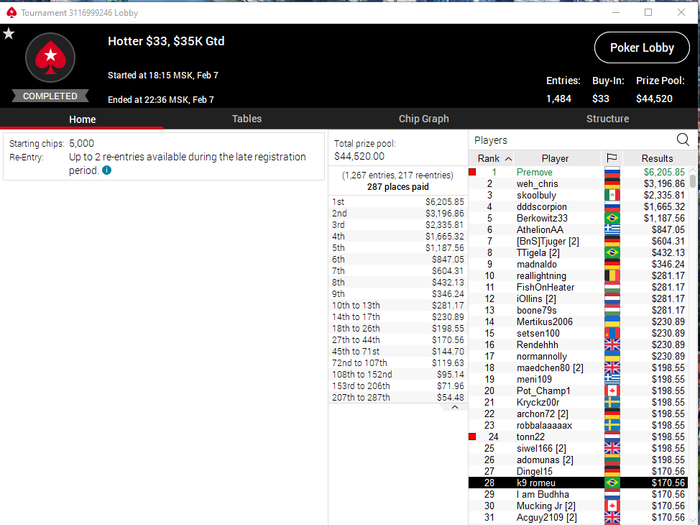Image resolution: width=700 pixels, height=525 pixels.
Task: Switch to the Tables tab
Action: tap(246, 119)
